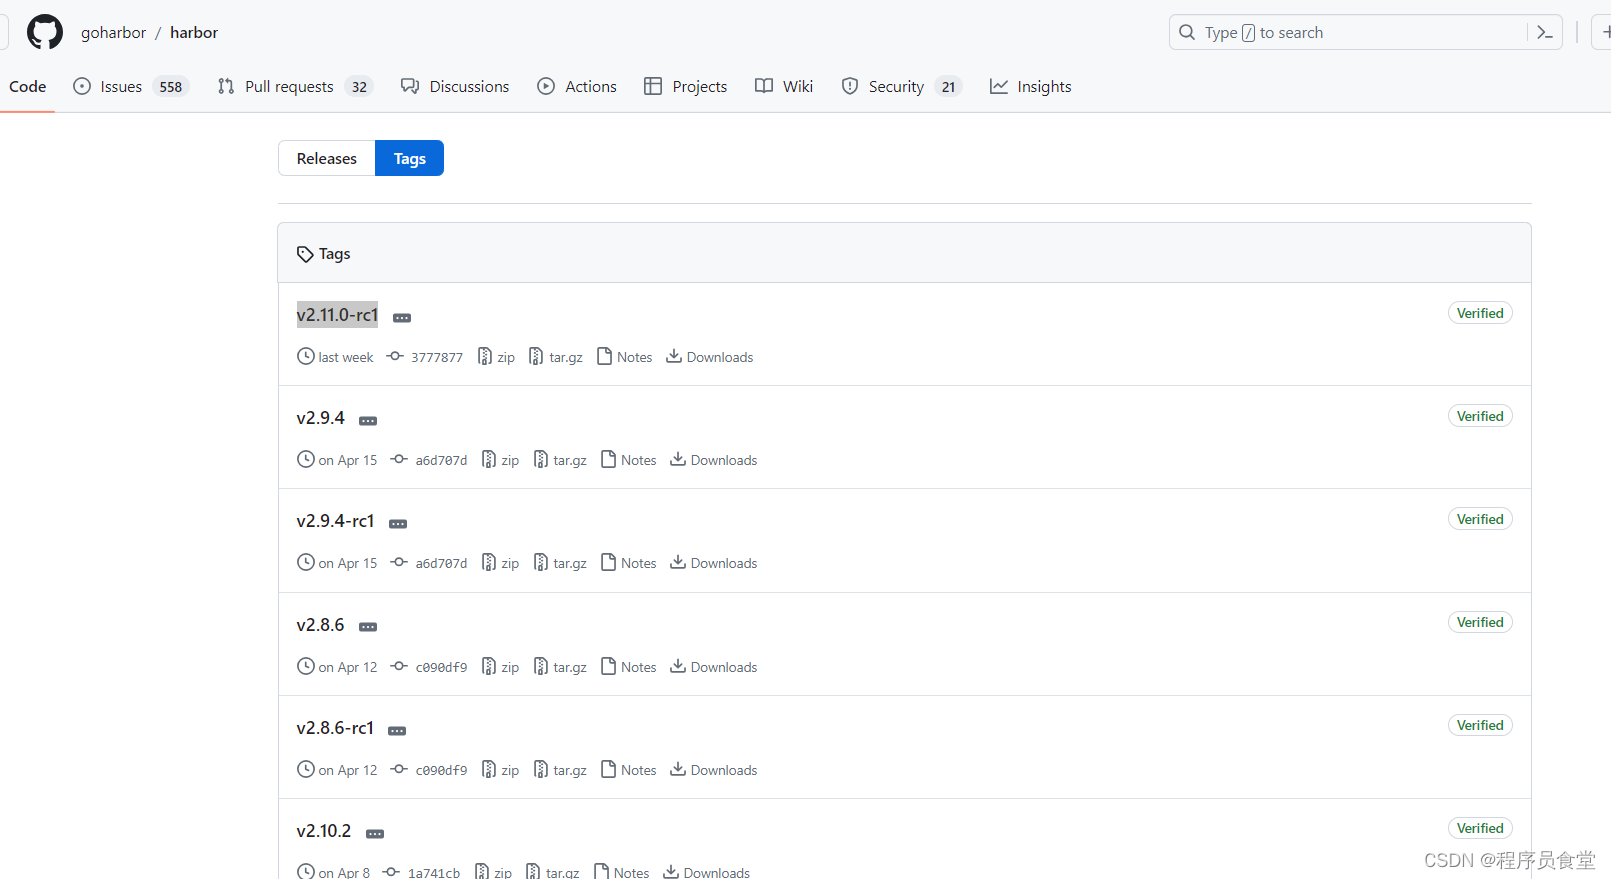Download tar.gz for v2.9.4-rc1
This screenshot has height=879, width=1611.
560,563
